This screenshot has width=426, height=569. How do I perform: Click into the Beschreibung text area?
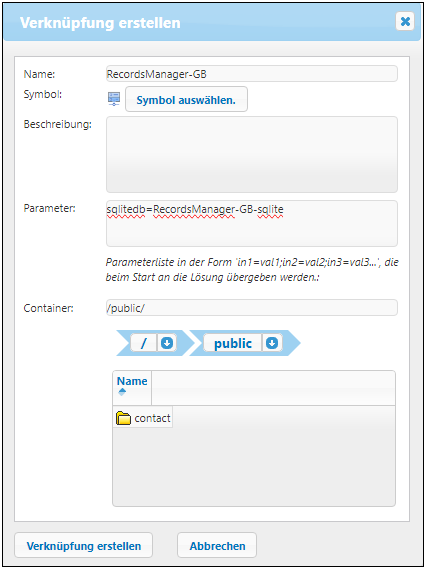[252, 155]
